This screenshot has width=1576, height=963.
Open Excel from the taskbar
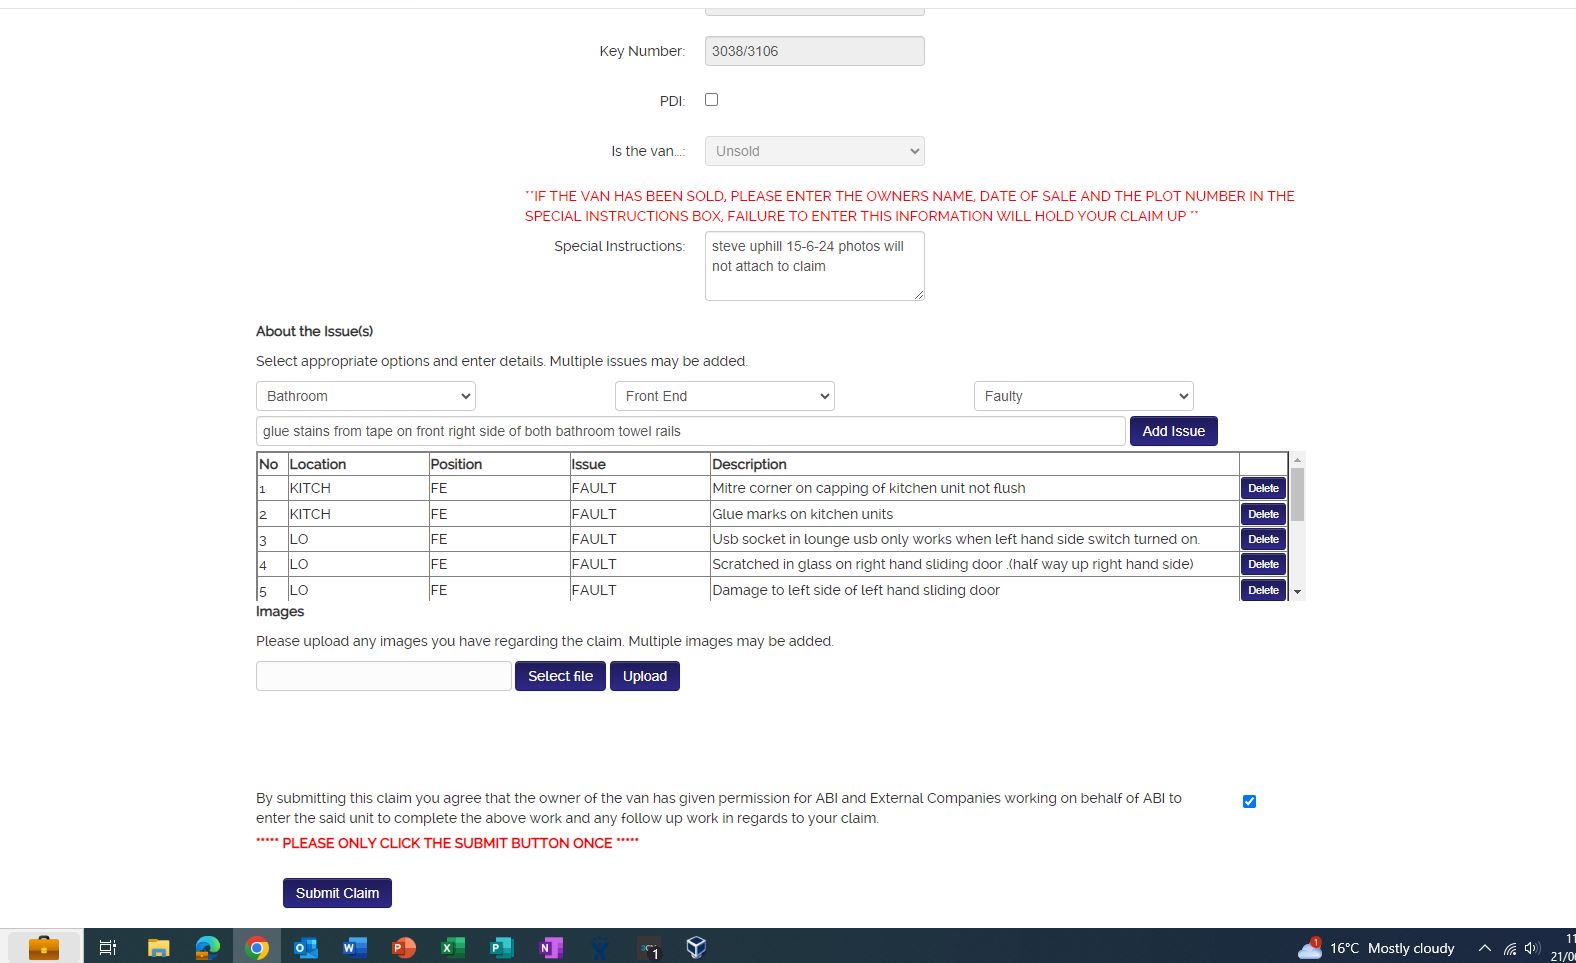tap(453, 947)
